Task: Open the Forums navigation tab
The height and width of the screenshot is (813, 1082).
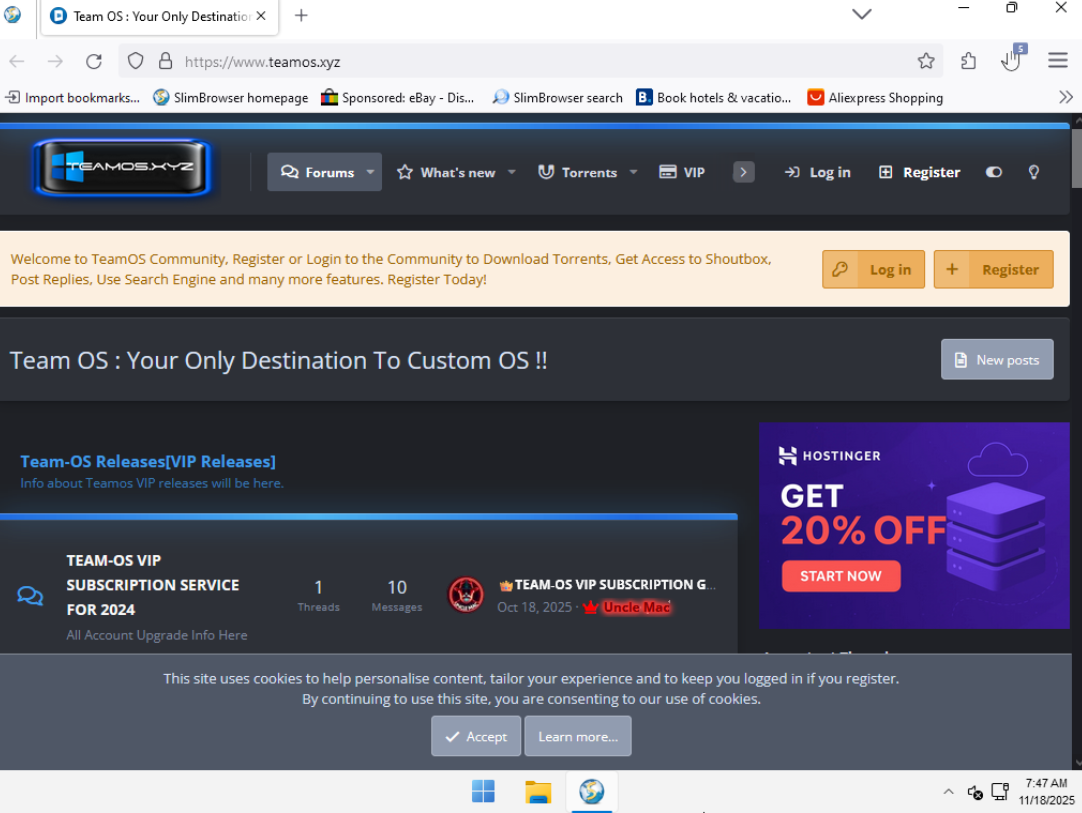Action: [x=317, y=172]
